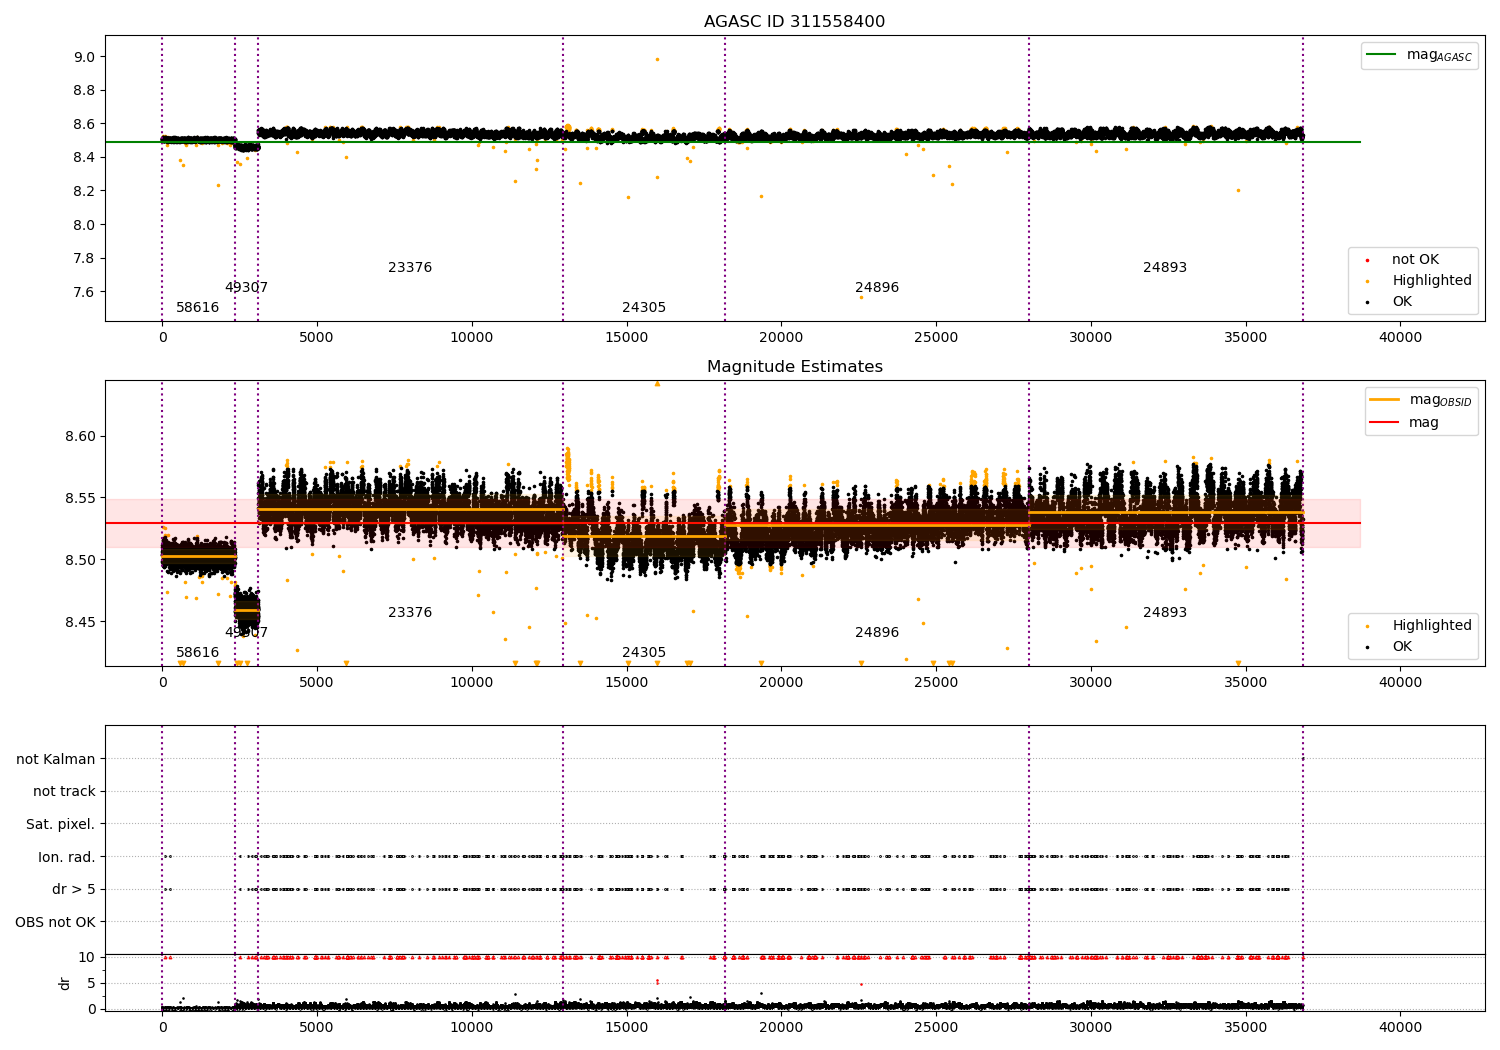Click the 'not Kalman' row label
This screenshot has height=1050, width=1500.
[x=56, y=759]
